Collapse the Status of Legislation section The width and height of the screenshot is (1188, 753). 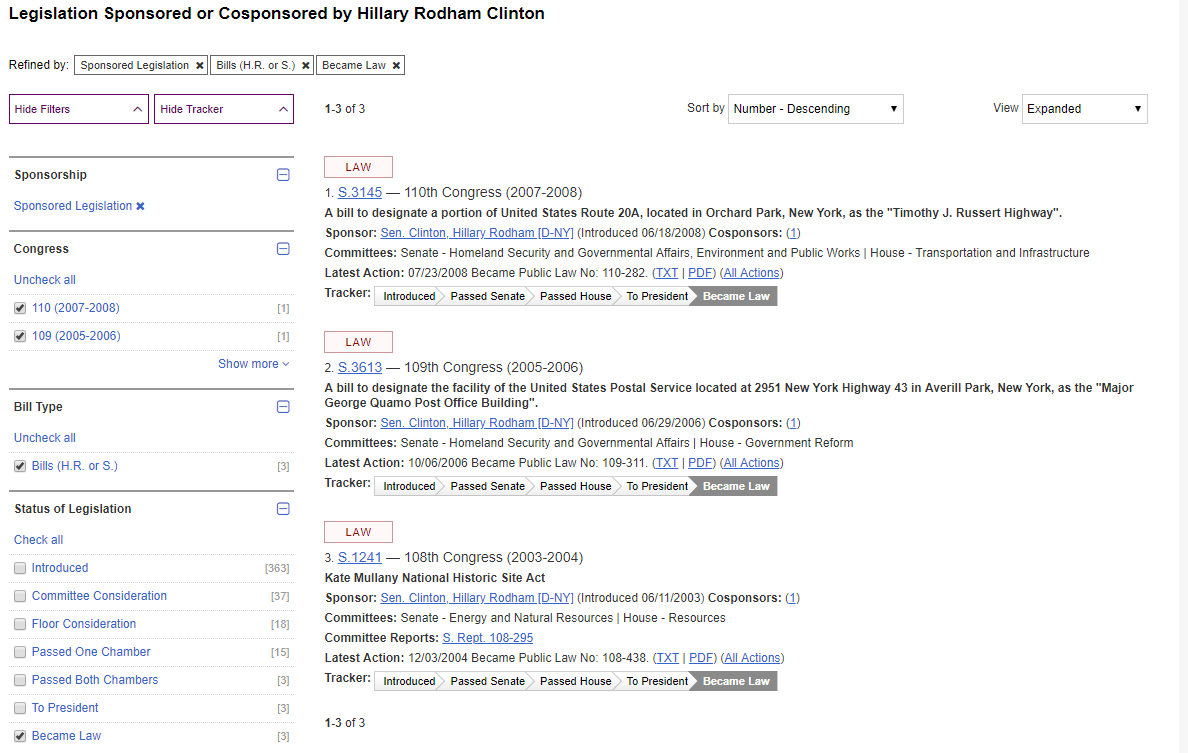coord(283,509)
